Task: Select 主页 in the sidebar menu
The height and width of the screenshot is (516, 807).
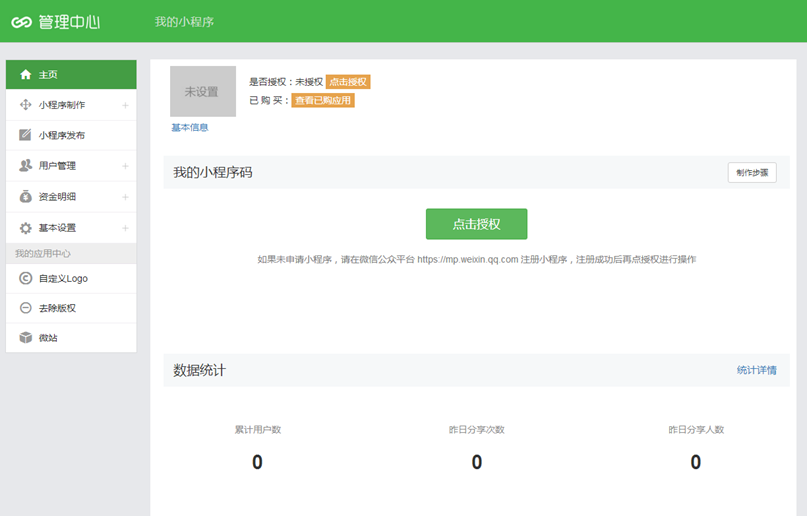Action: [70, 75]
